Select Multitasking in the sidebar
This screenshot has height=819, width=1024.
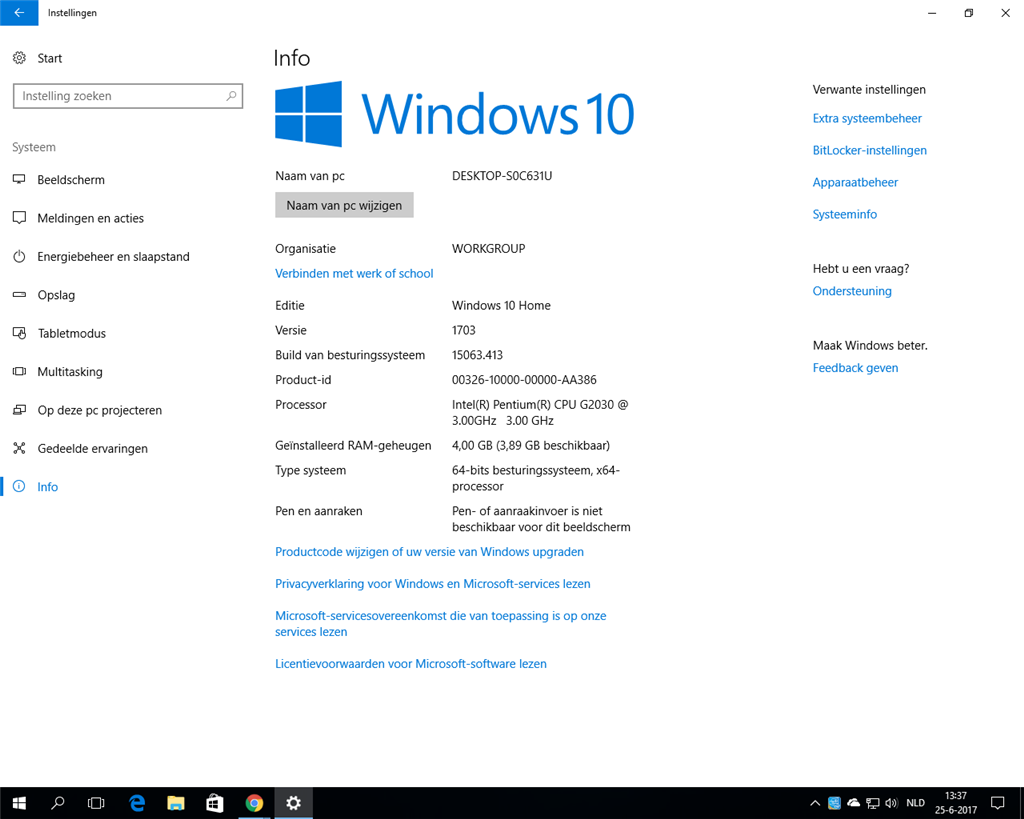click(x=57, y=372)
